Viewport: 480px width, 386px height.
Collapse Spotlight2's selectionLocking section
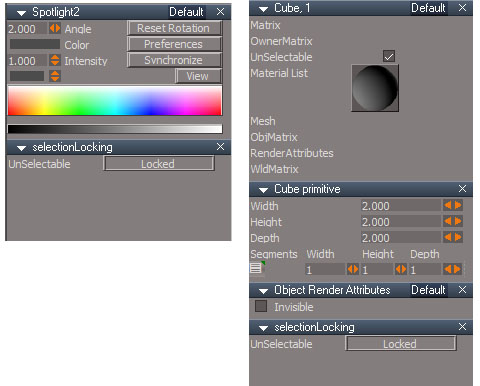pos(22,148)
